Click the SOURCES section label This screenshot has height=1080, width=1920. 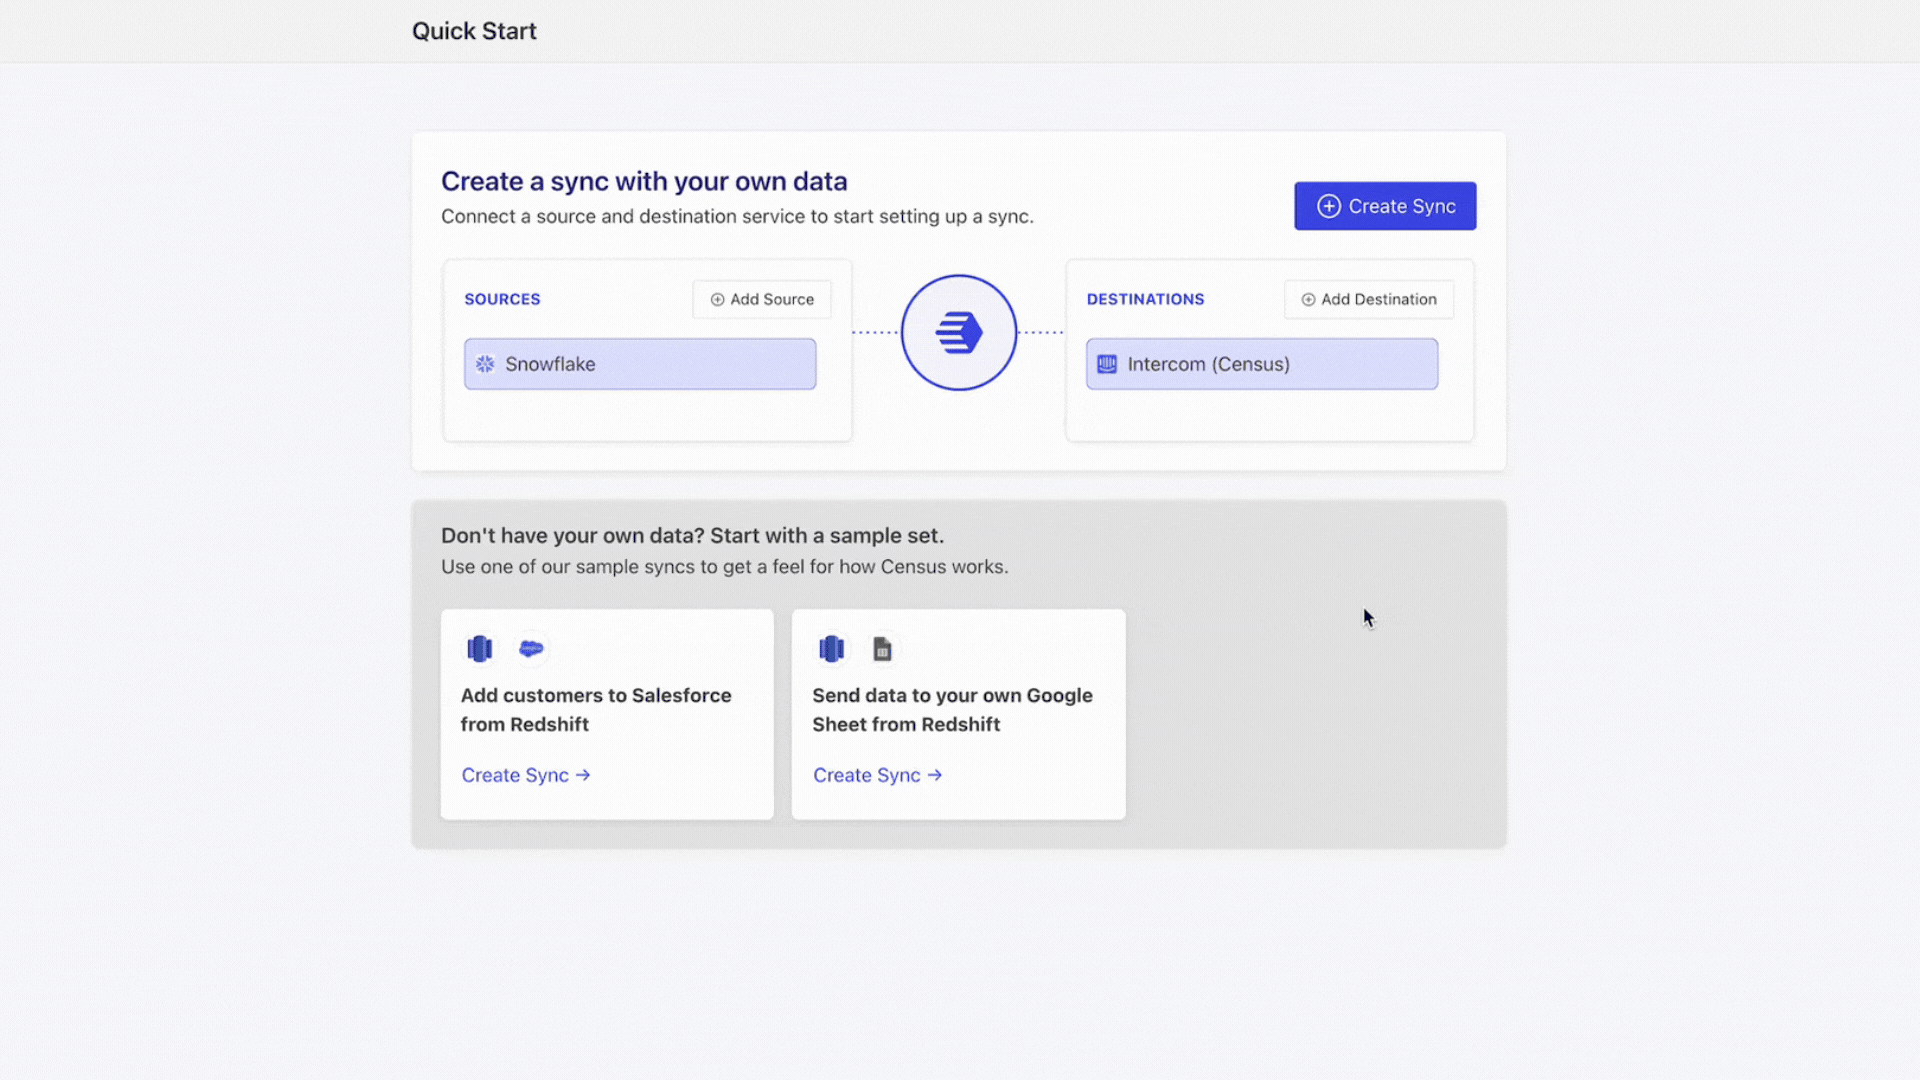tap(502, 299)
